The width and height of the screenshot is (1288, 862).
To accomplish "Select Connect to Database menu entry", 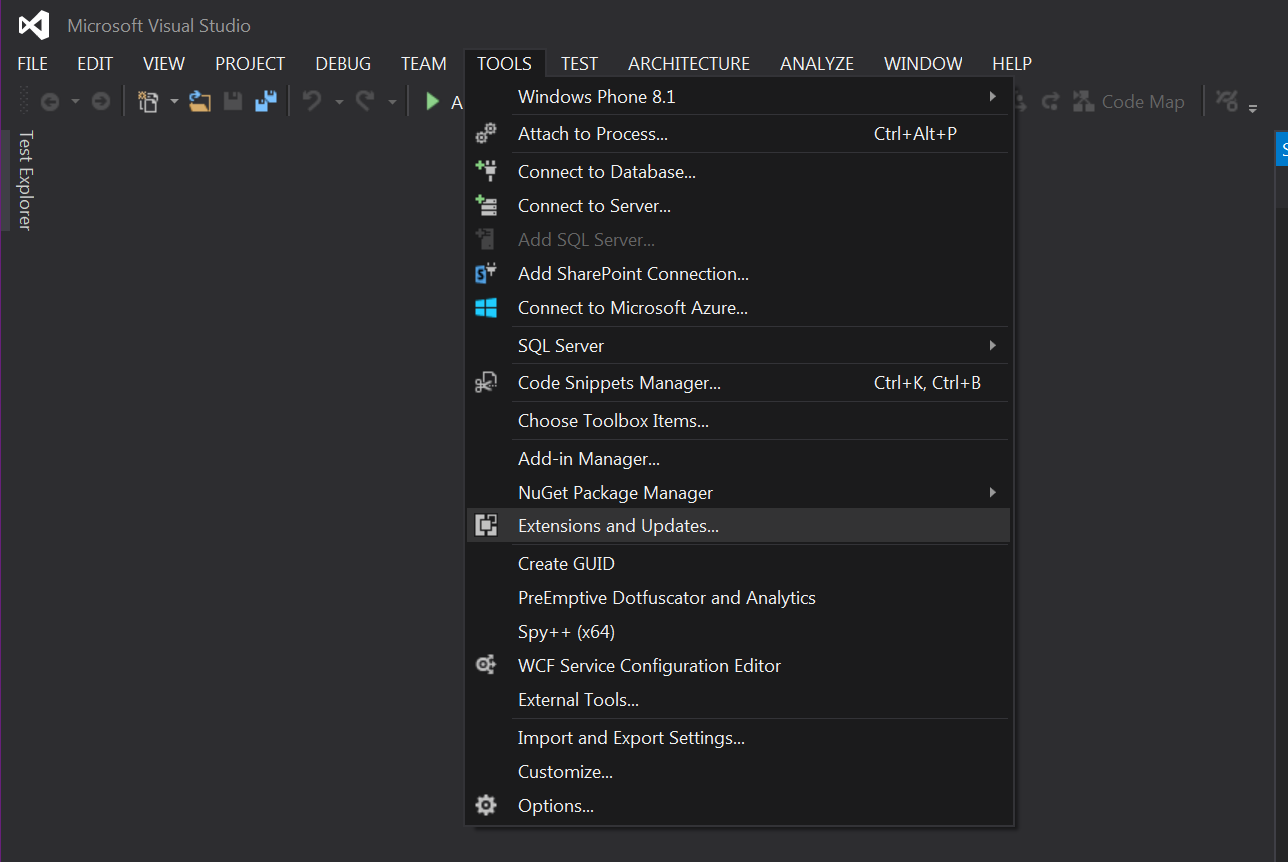I will [738, 171].
